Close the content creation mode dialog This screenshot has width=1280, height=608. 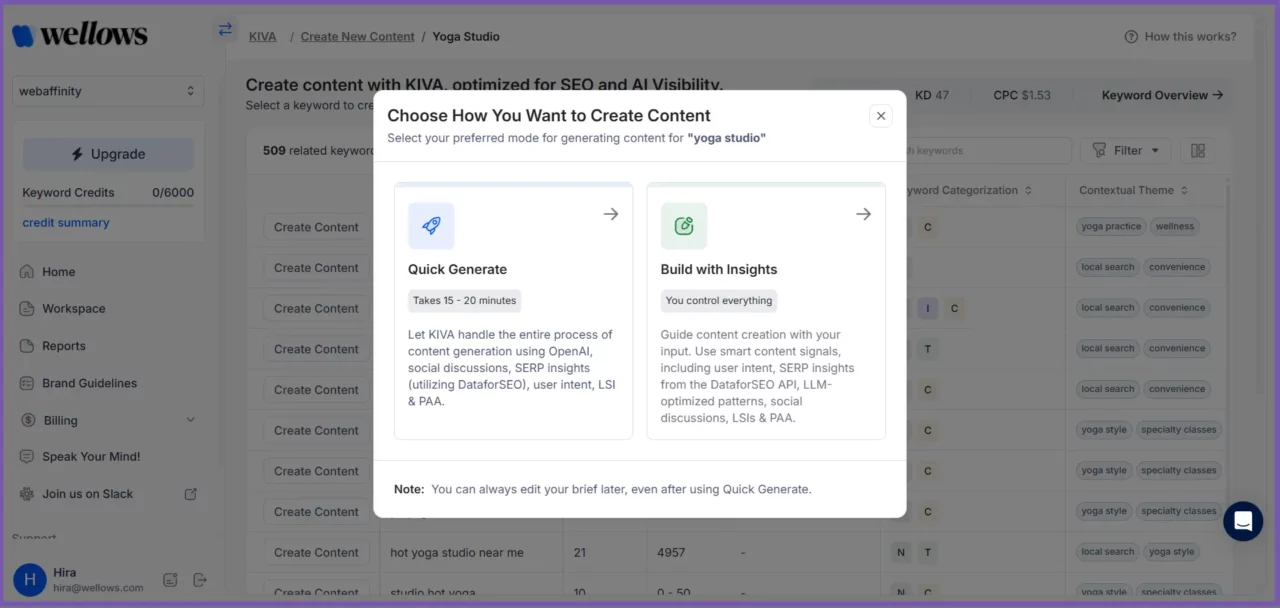point(881,116)
